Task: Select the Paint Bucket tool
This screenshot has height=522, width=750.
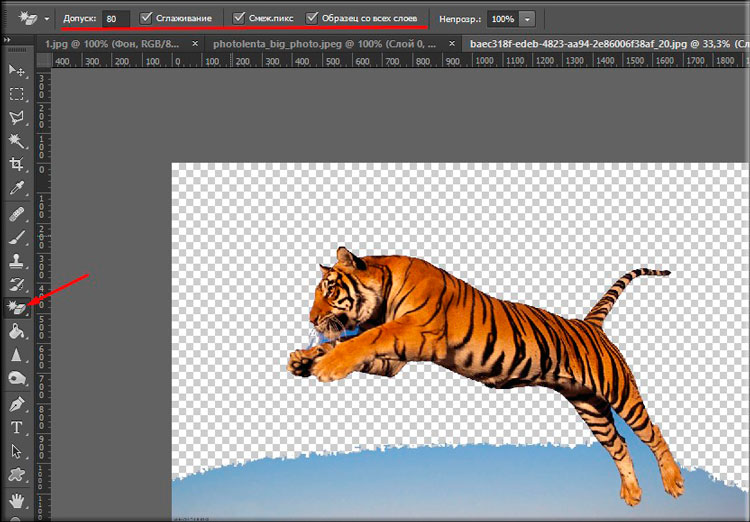Action: coord(17,332)
